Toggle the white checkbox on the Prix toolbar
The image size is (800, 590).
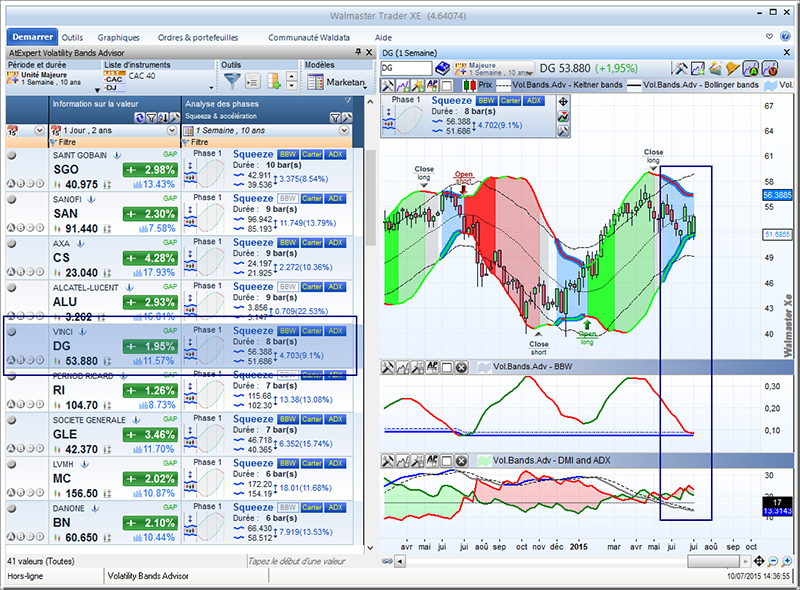447,85
